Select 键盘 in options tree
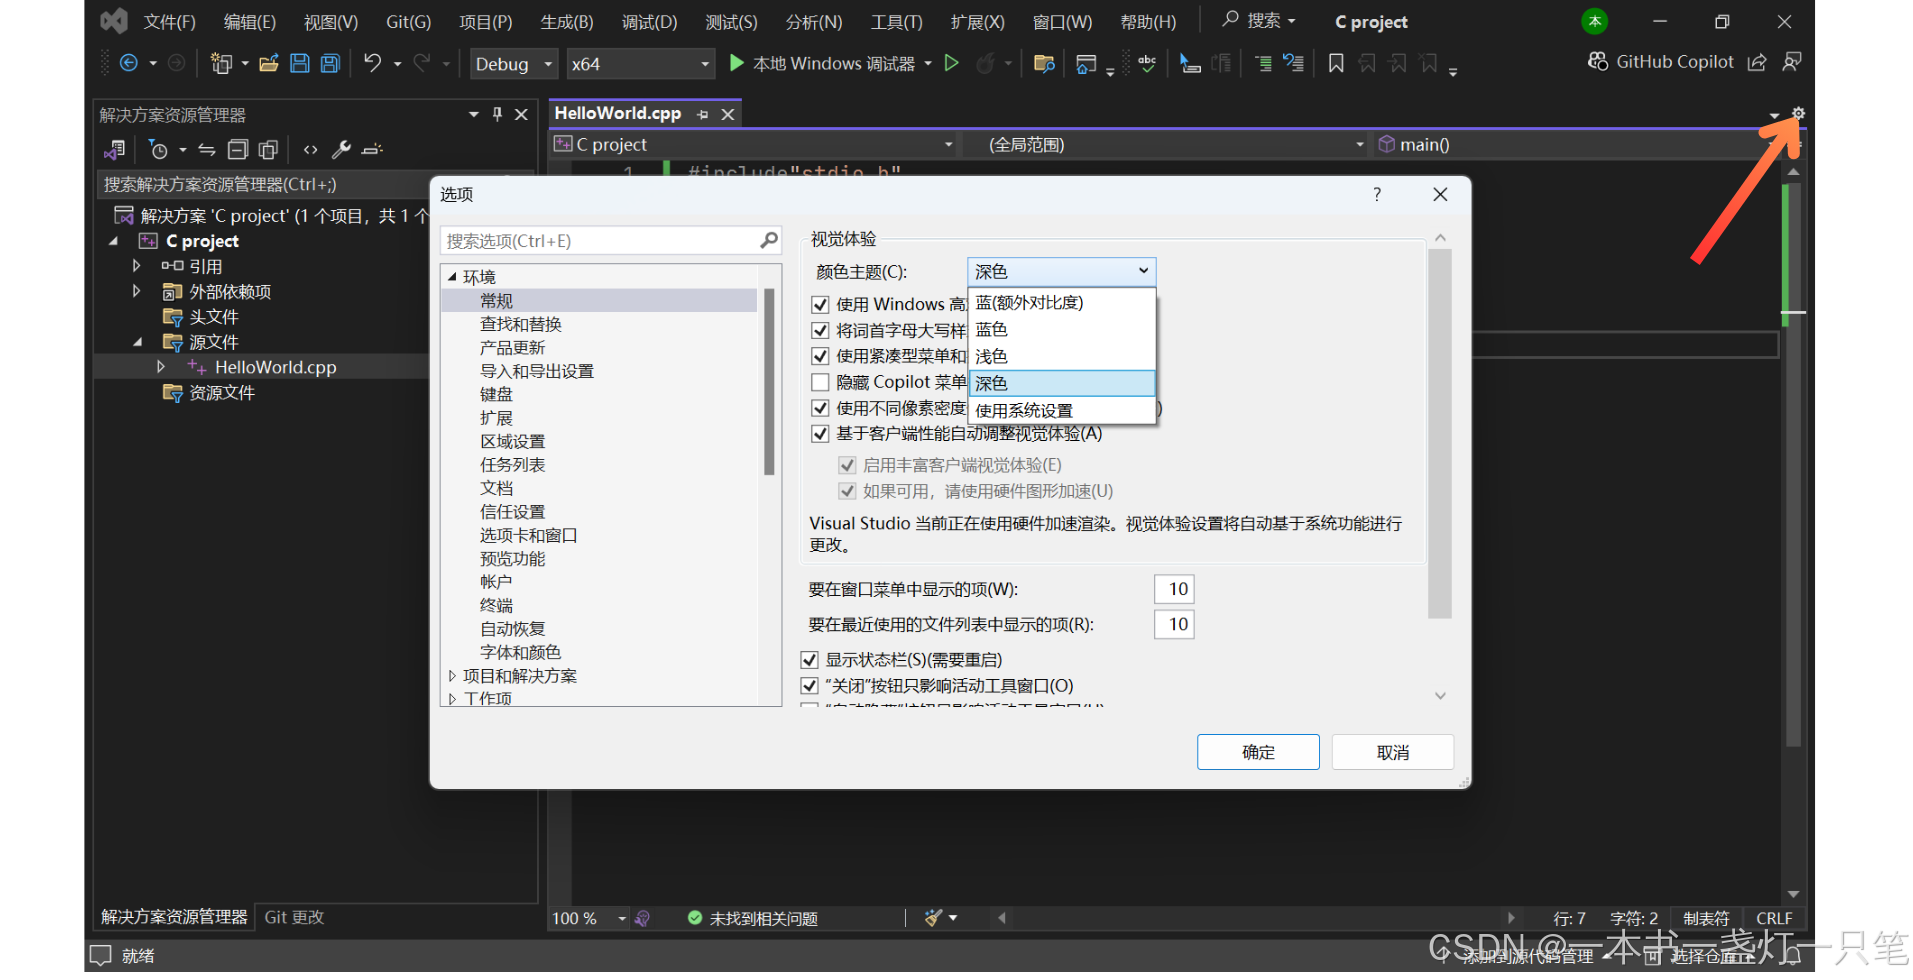Image resolution: width=1913 pixels, height=980 pixels. (496, 394)
